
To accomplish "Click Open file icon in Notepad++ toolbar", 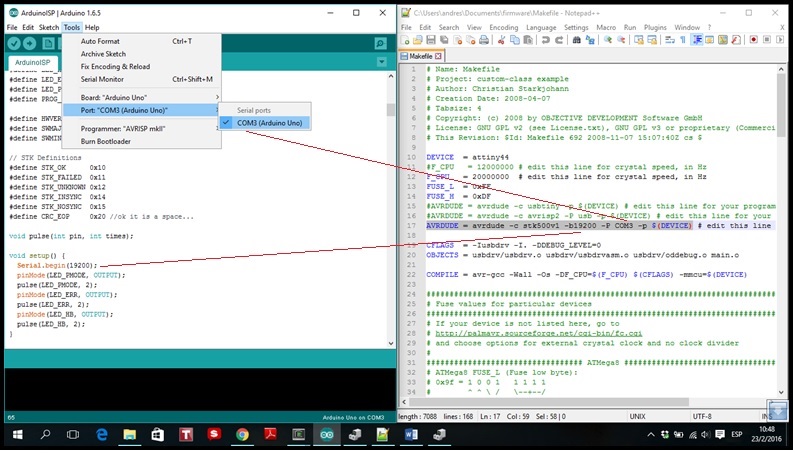I will coord(418,40).
